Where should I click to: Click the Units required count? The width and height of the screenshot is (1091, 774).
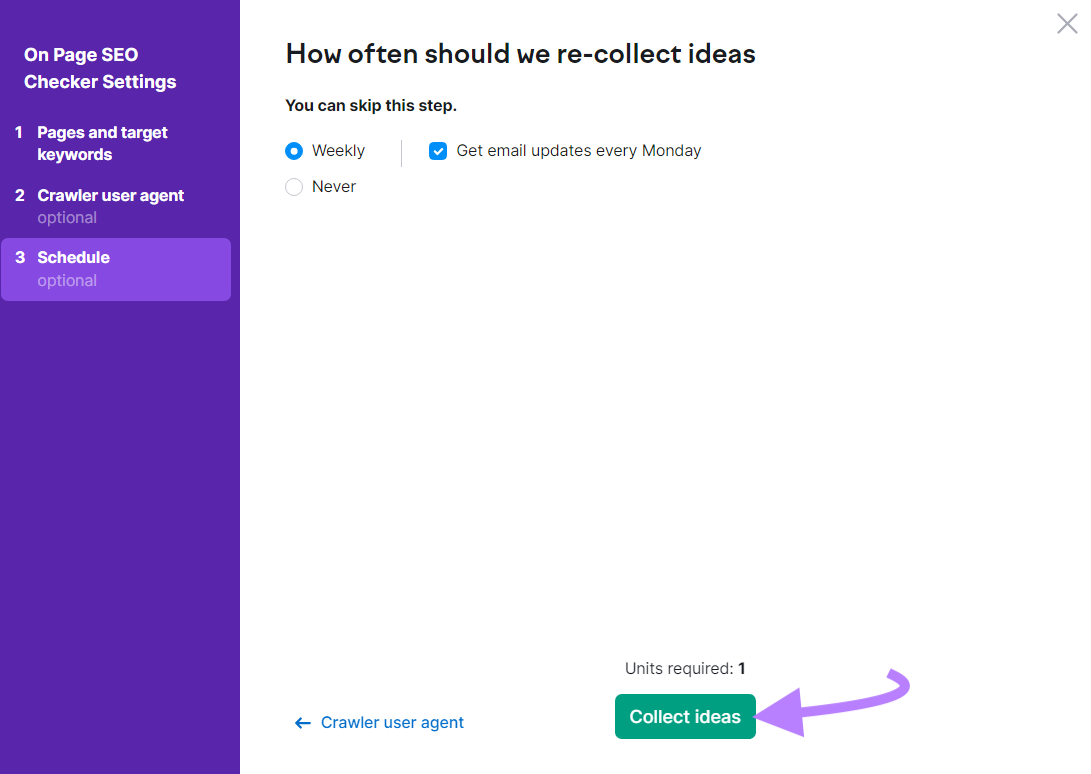685,668
